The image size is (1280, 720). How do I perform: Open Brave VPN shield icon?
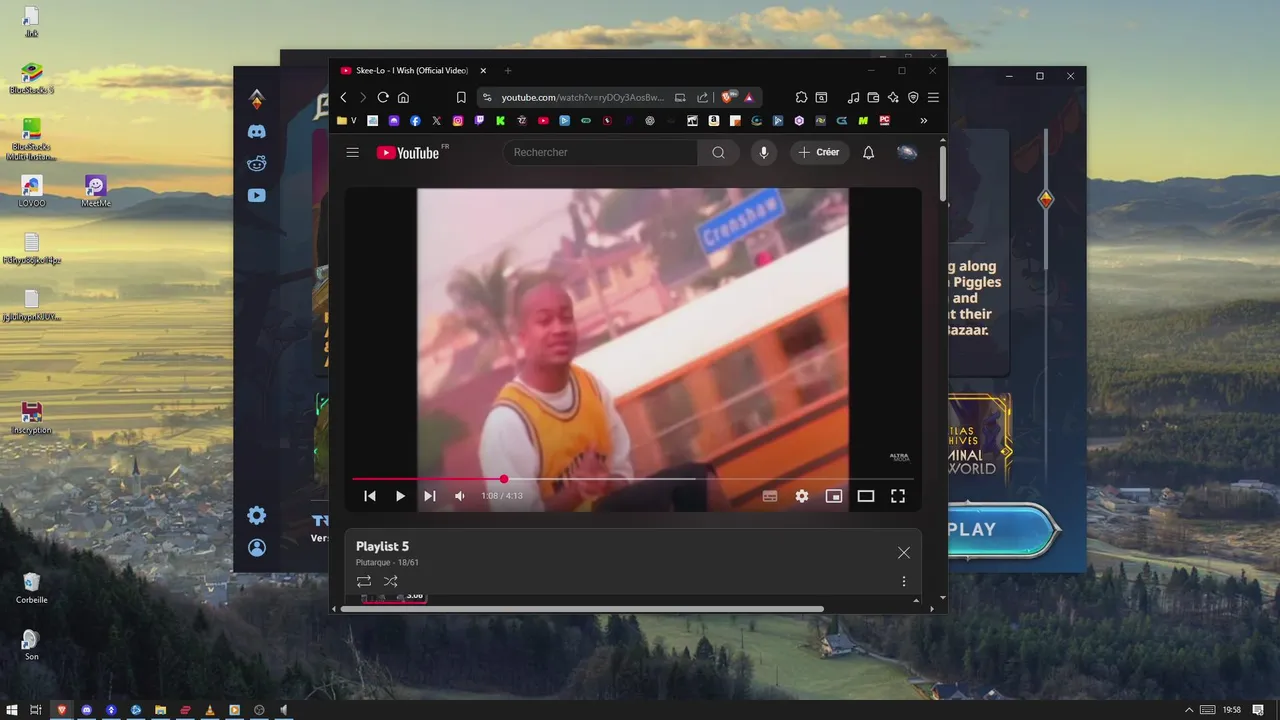coord(913,97)
